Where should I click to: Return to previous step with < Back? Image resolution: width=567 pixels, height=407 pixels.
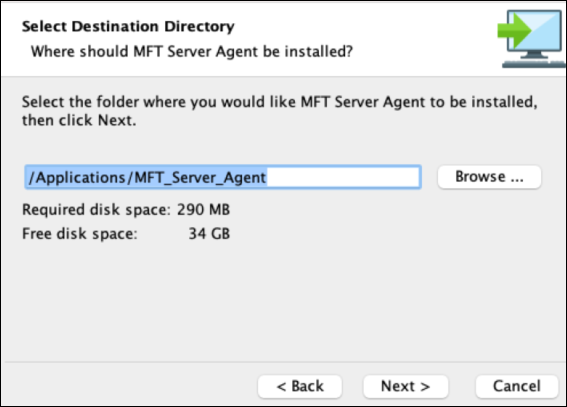click(300, 386)
